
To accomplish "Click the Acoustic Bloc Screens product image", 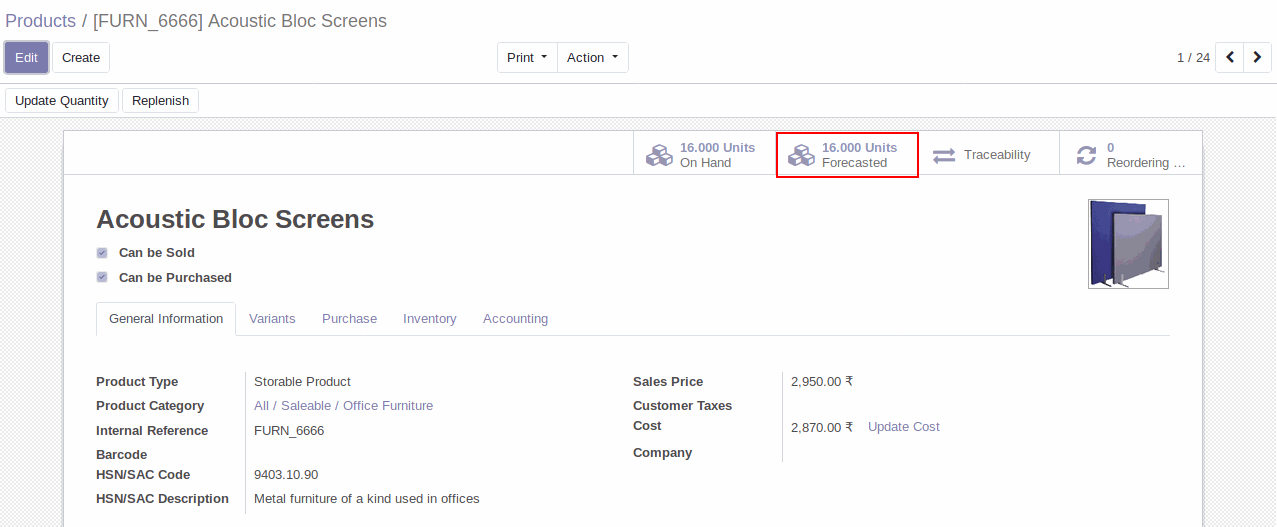I will (x=1128, y=244).
